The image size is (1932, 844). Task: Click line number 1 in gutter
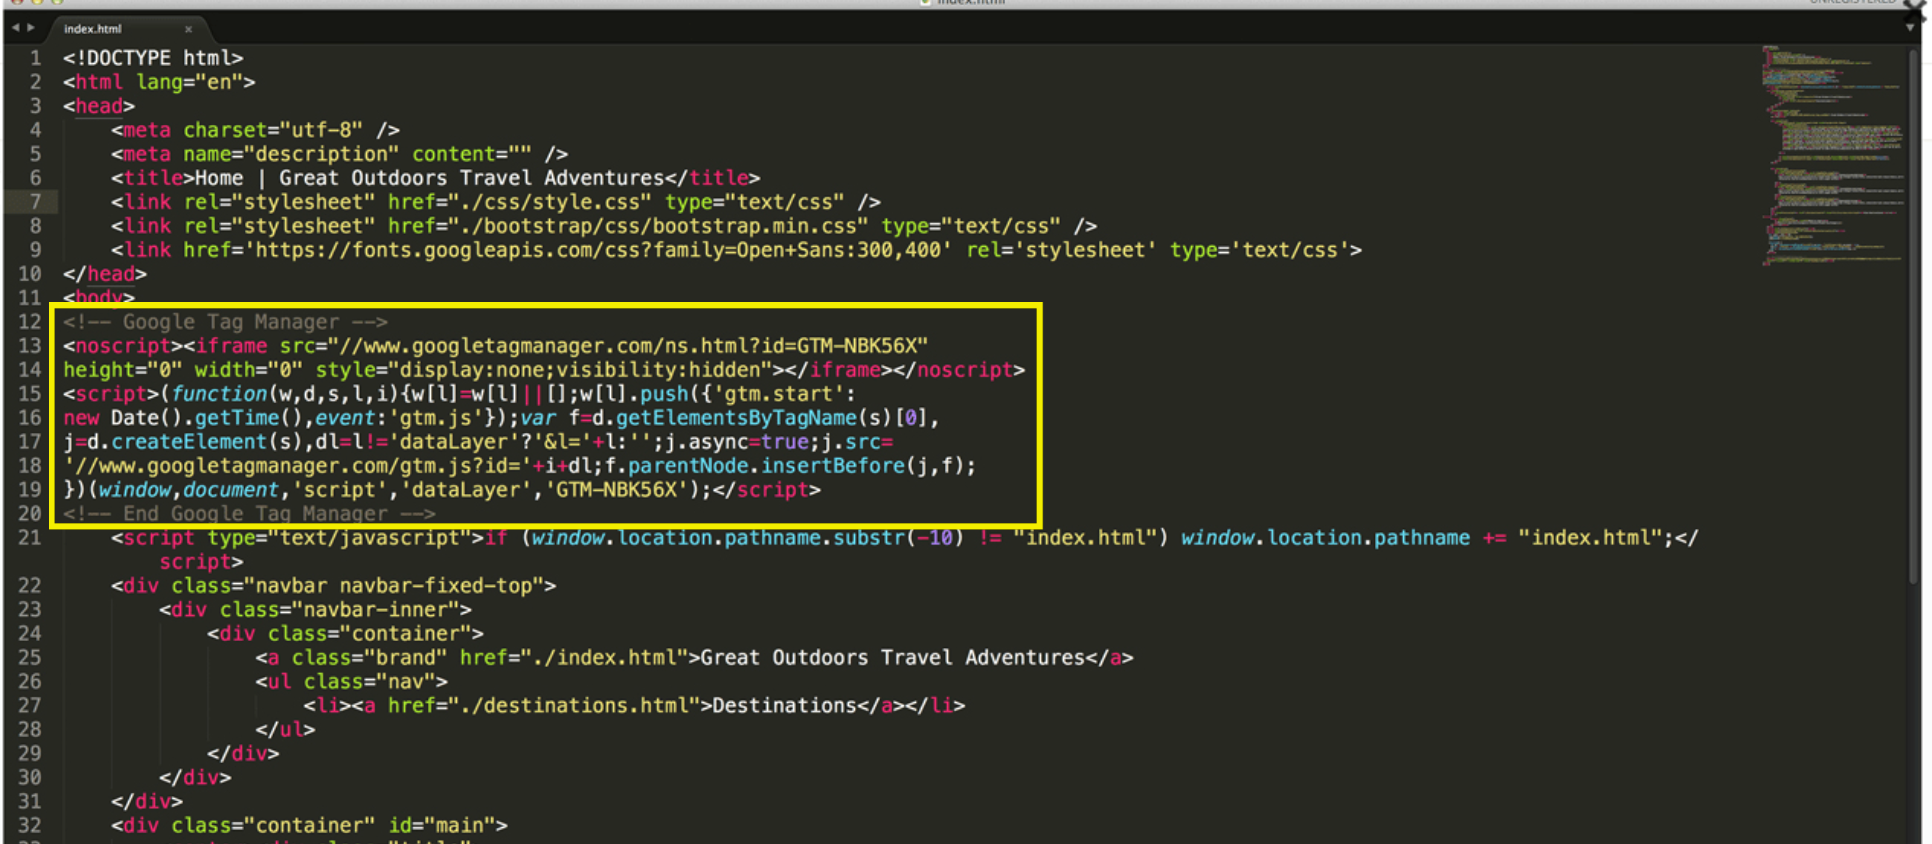35,58
